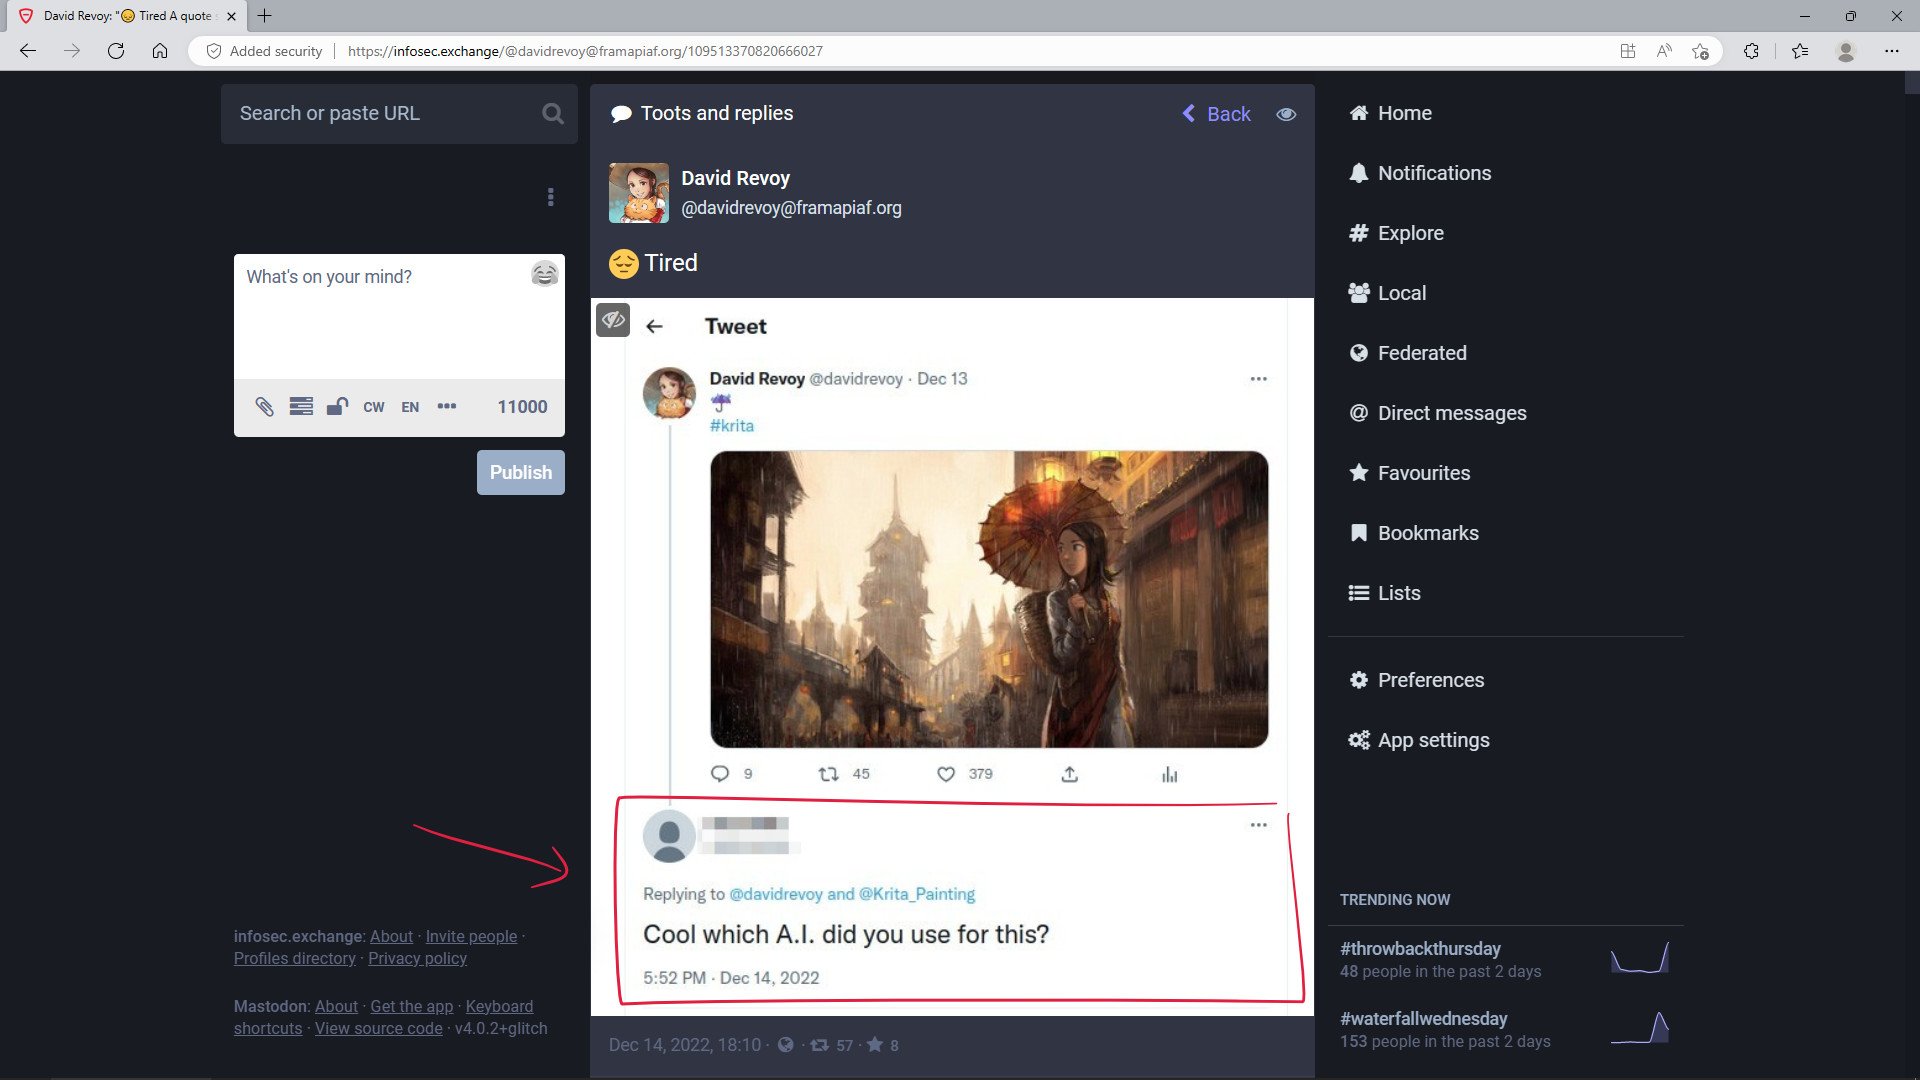Open the Home timeline
The image size is (1920, 1080).
pyautogui.click(x=1390, y=114)
